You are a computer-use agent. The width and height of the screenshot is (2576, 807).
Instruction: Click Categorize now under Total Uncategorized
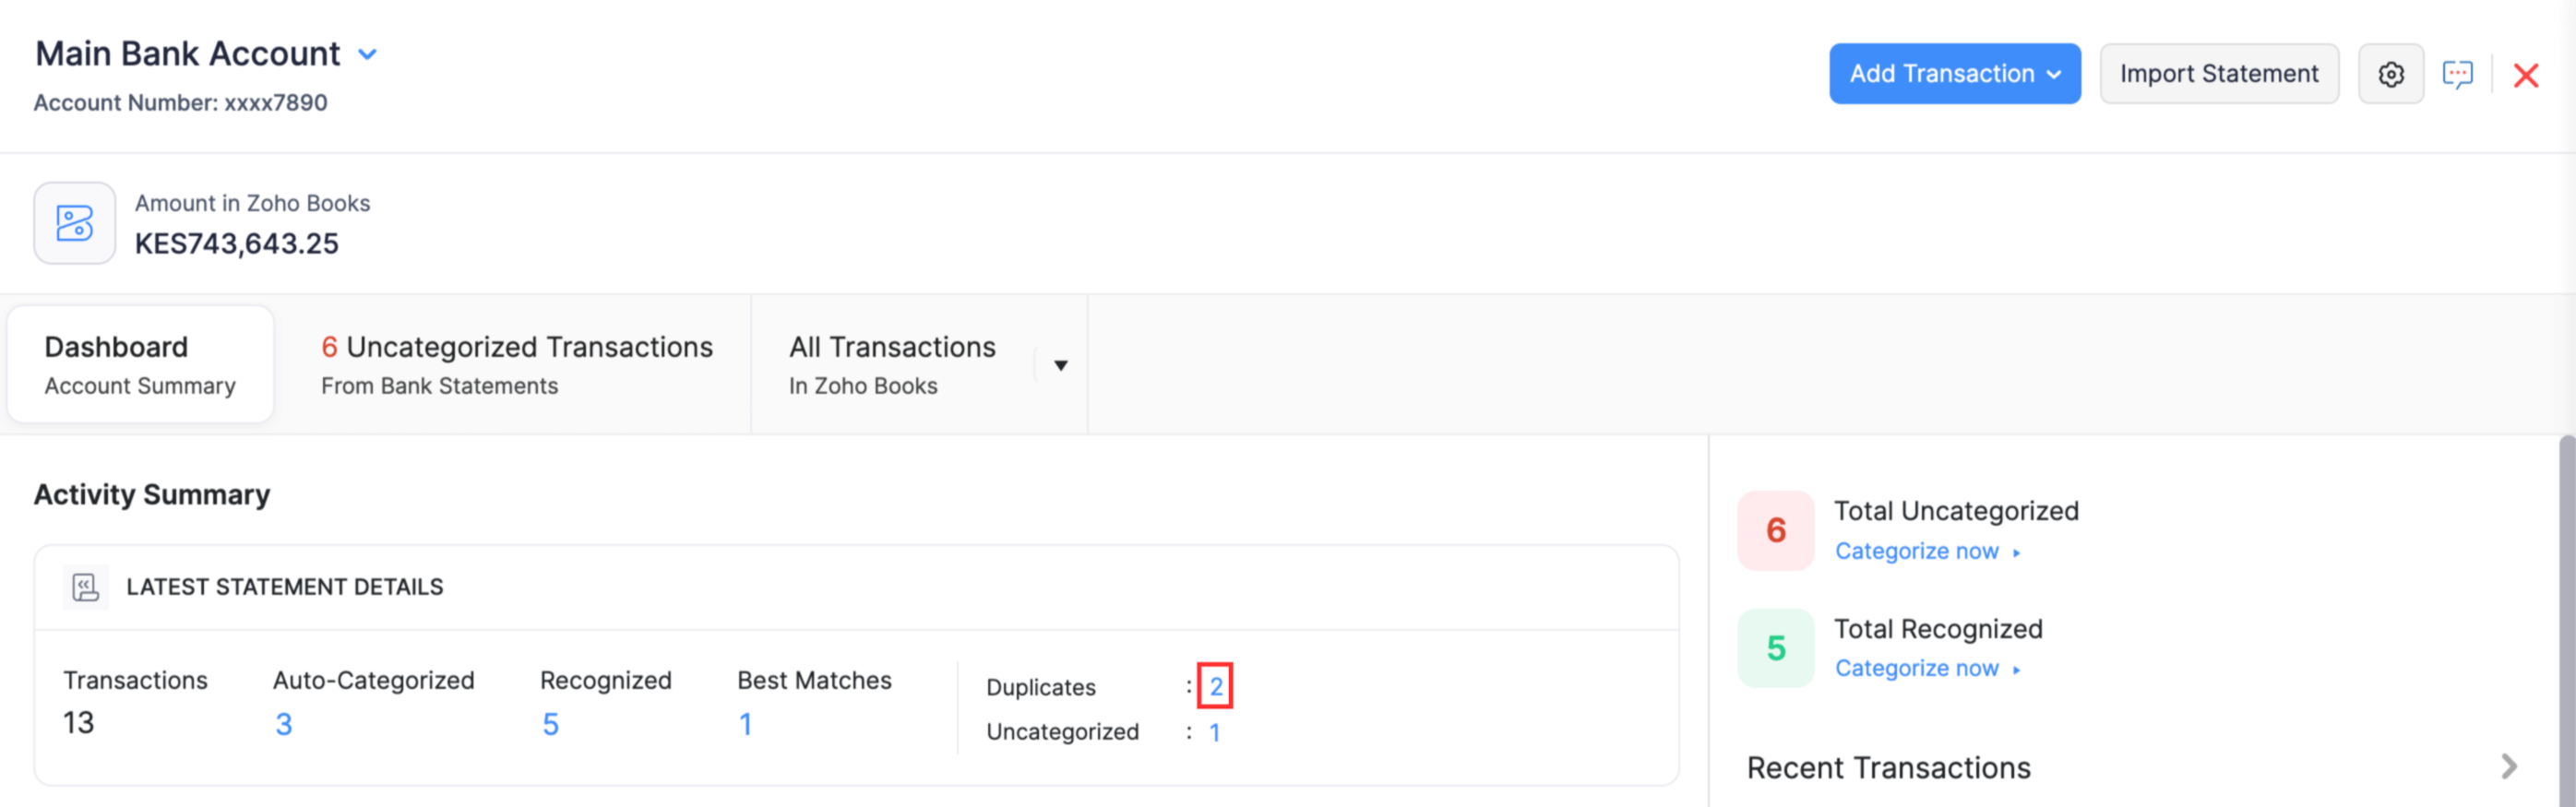1917,551
